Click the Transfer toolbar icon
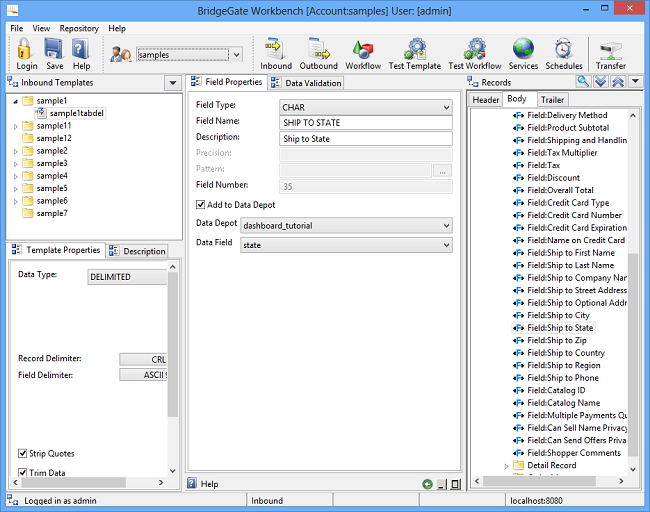Viewport: 650px width, 512px height. (x=610, y=54)
